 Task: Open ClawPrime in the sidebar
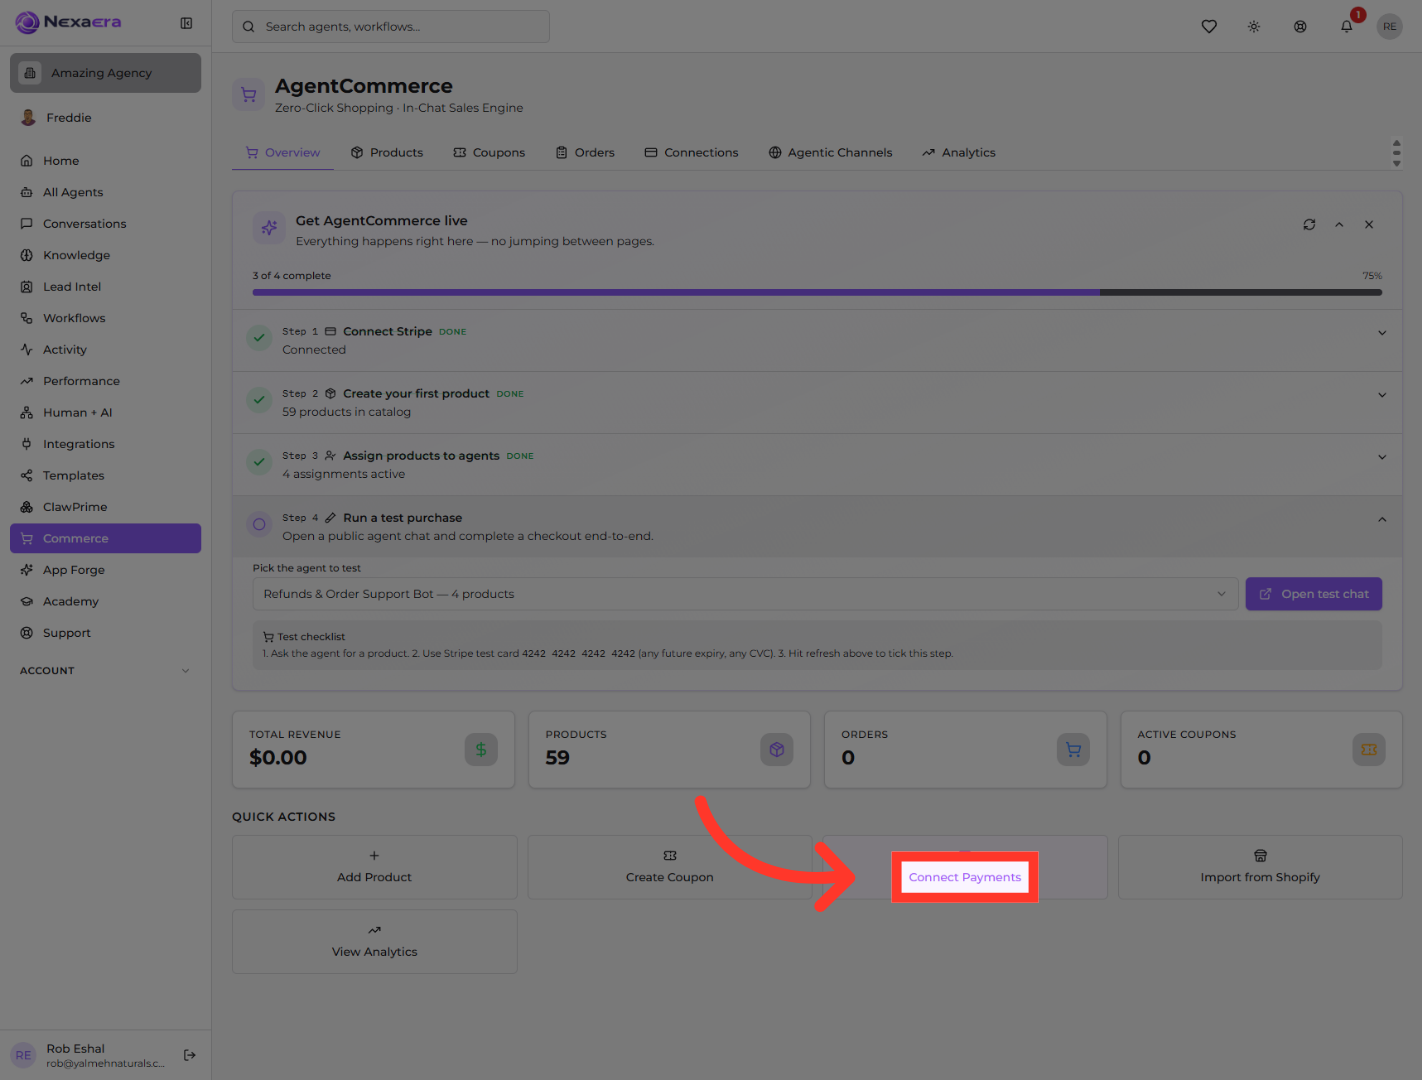105,507
